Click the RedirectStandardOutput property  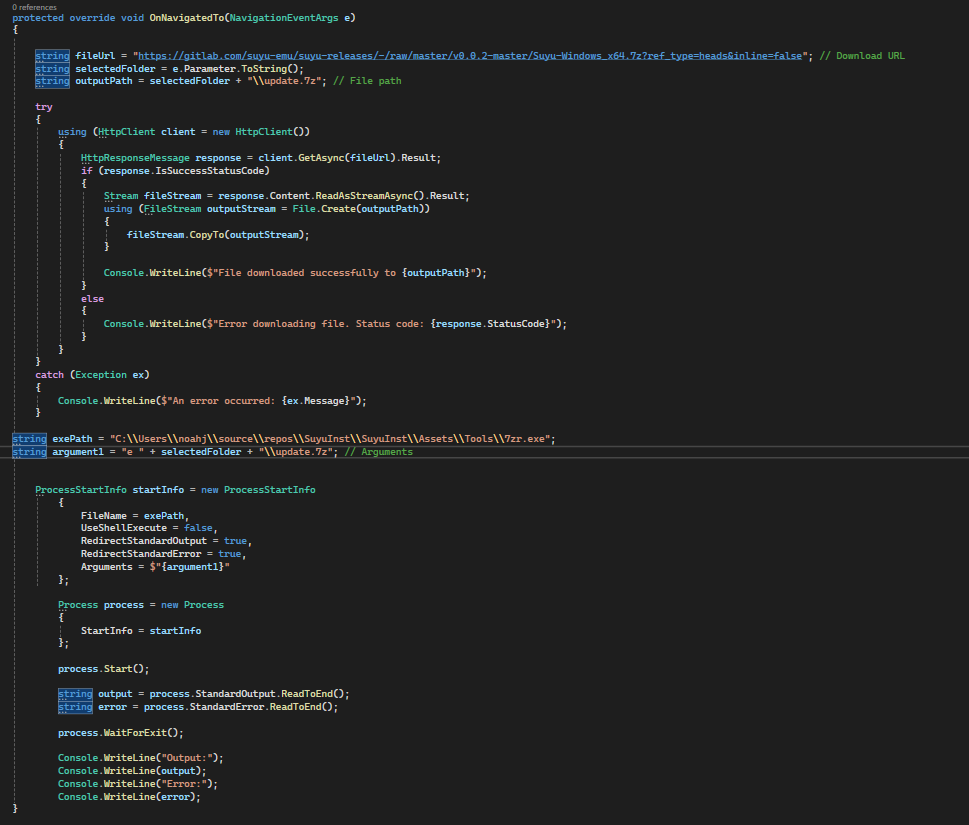point(144,541)
